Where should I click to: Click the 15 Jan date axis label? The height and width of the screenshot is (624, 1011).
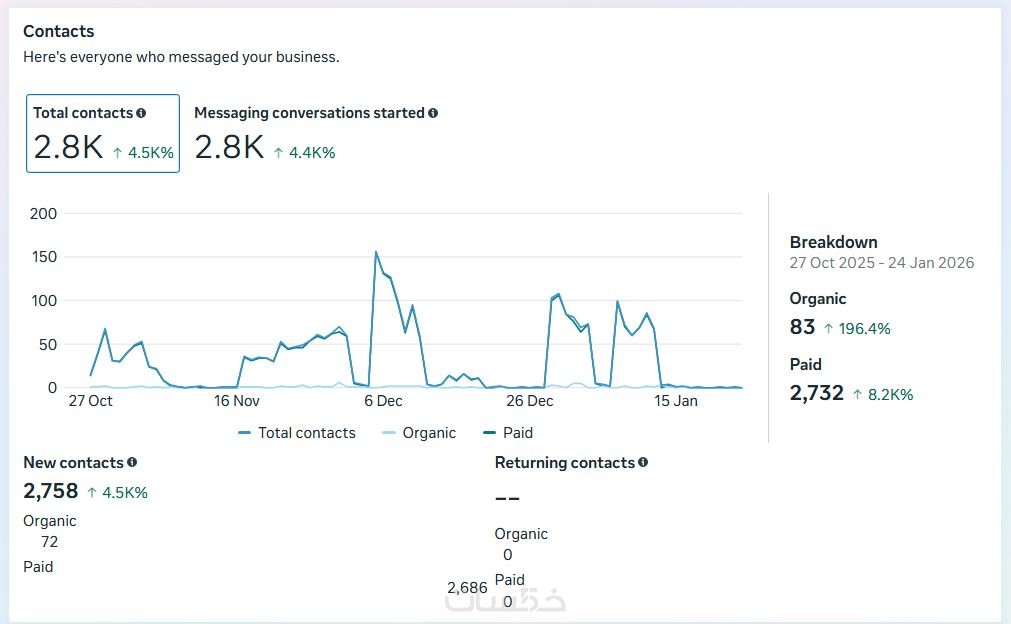point(676,401)
